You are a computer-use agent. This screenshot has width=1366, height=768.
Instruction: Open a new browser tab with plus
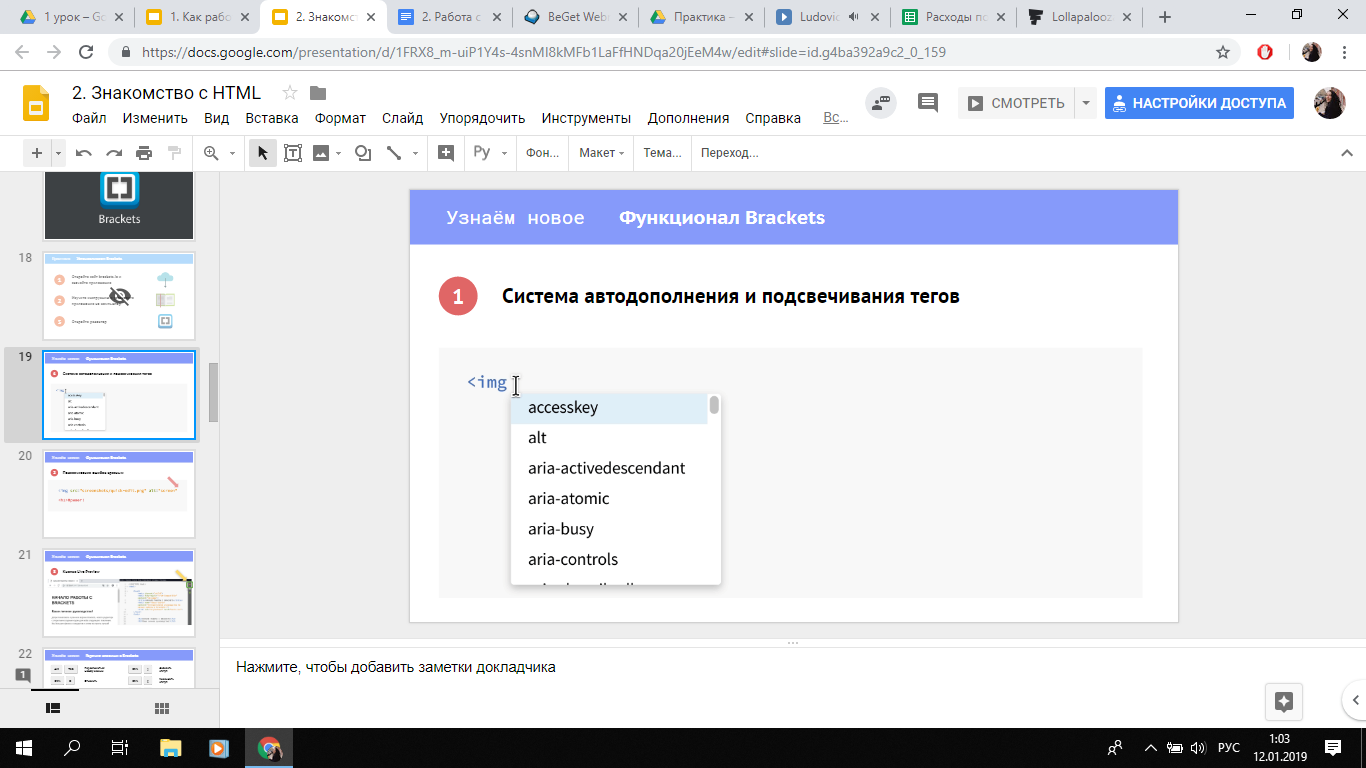point(1165,17)
